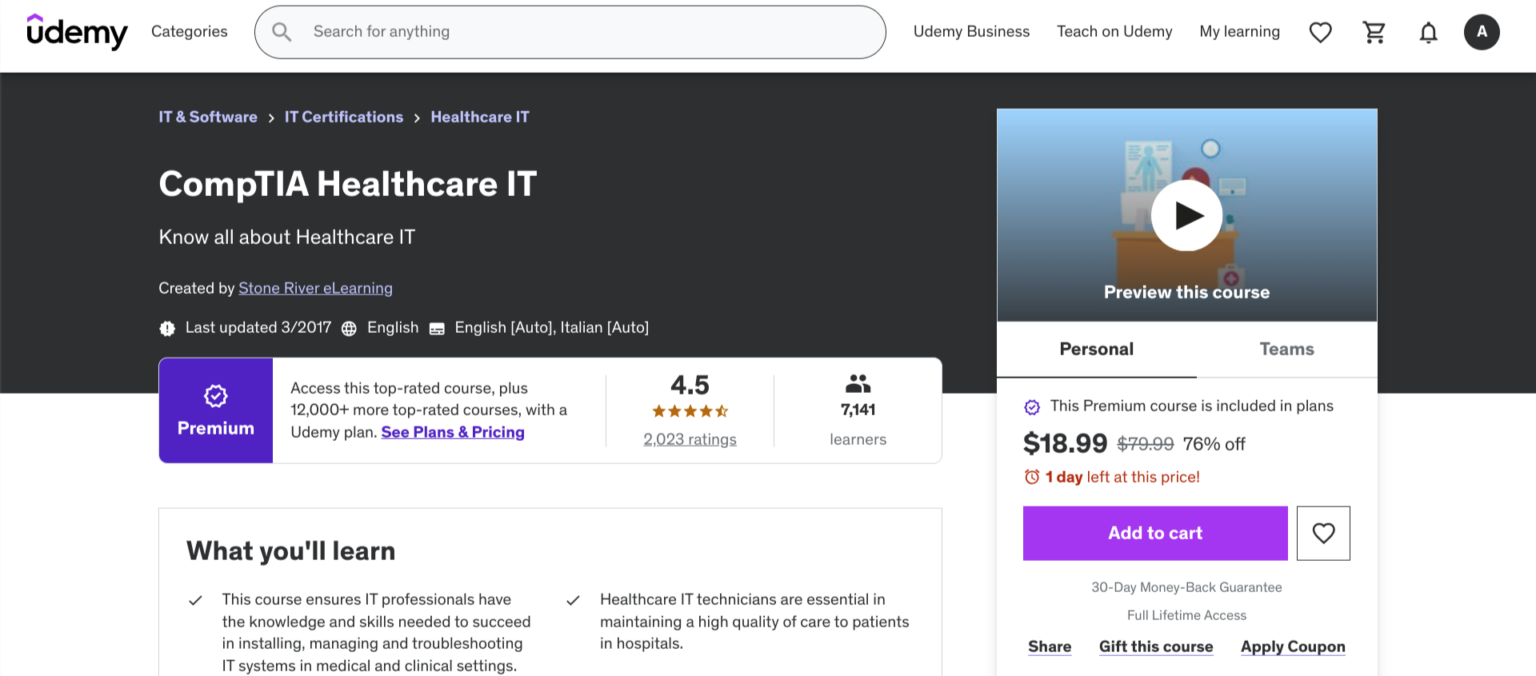The width and height of the screenshot is (1536, 676).
Task: Open See Plans & Pricing
Action: tap(452, 431)
